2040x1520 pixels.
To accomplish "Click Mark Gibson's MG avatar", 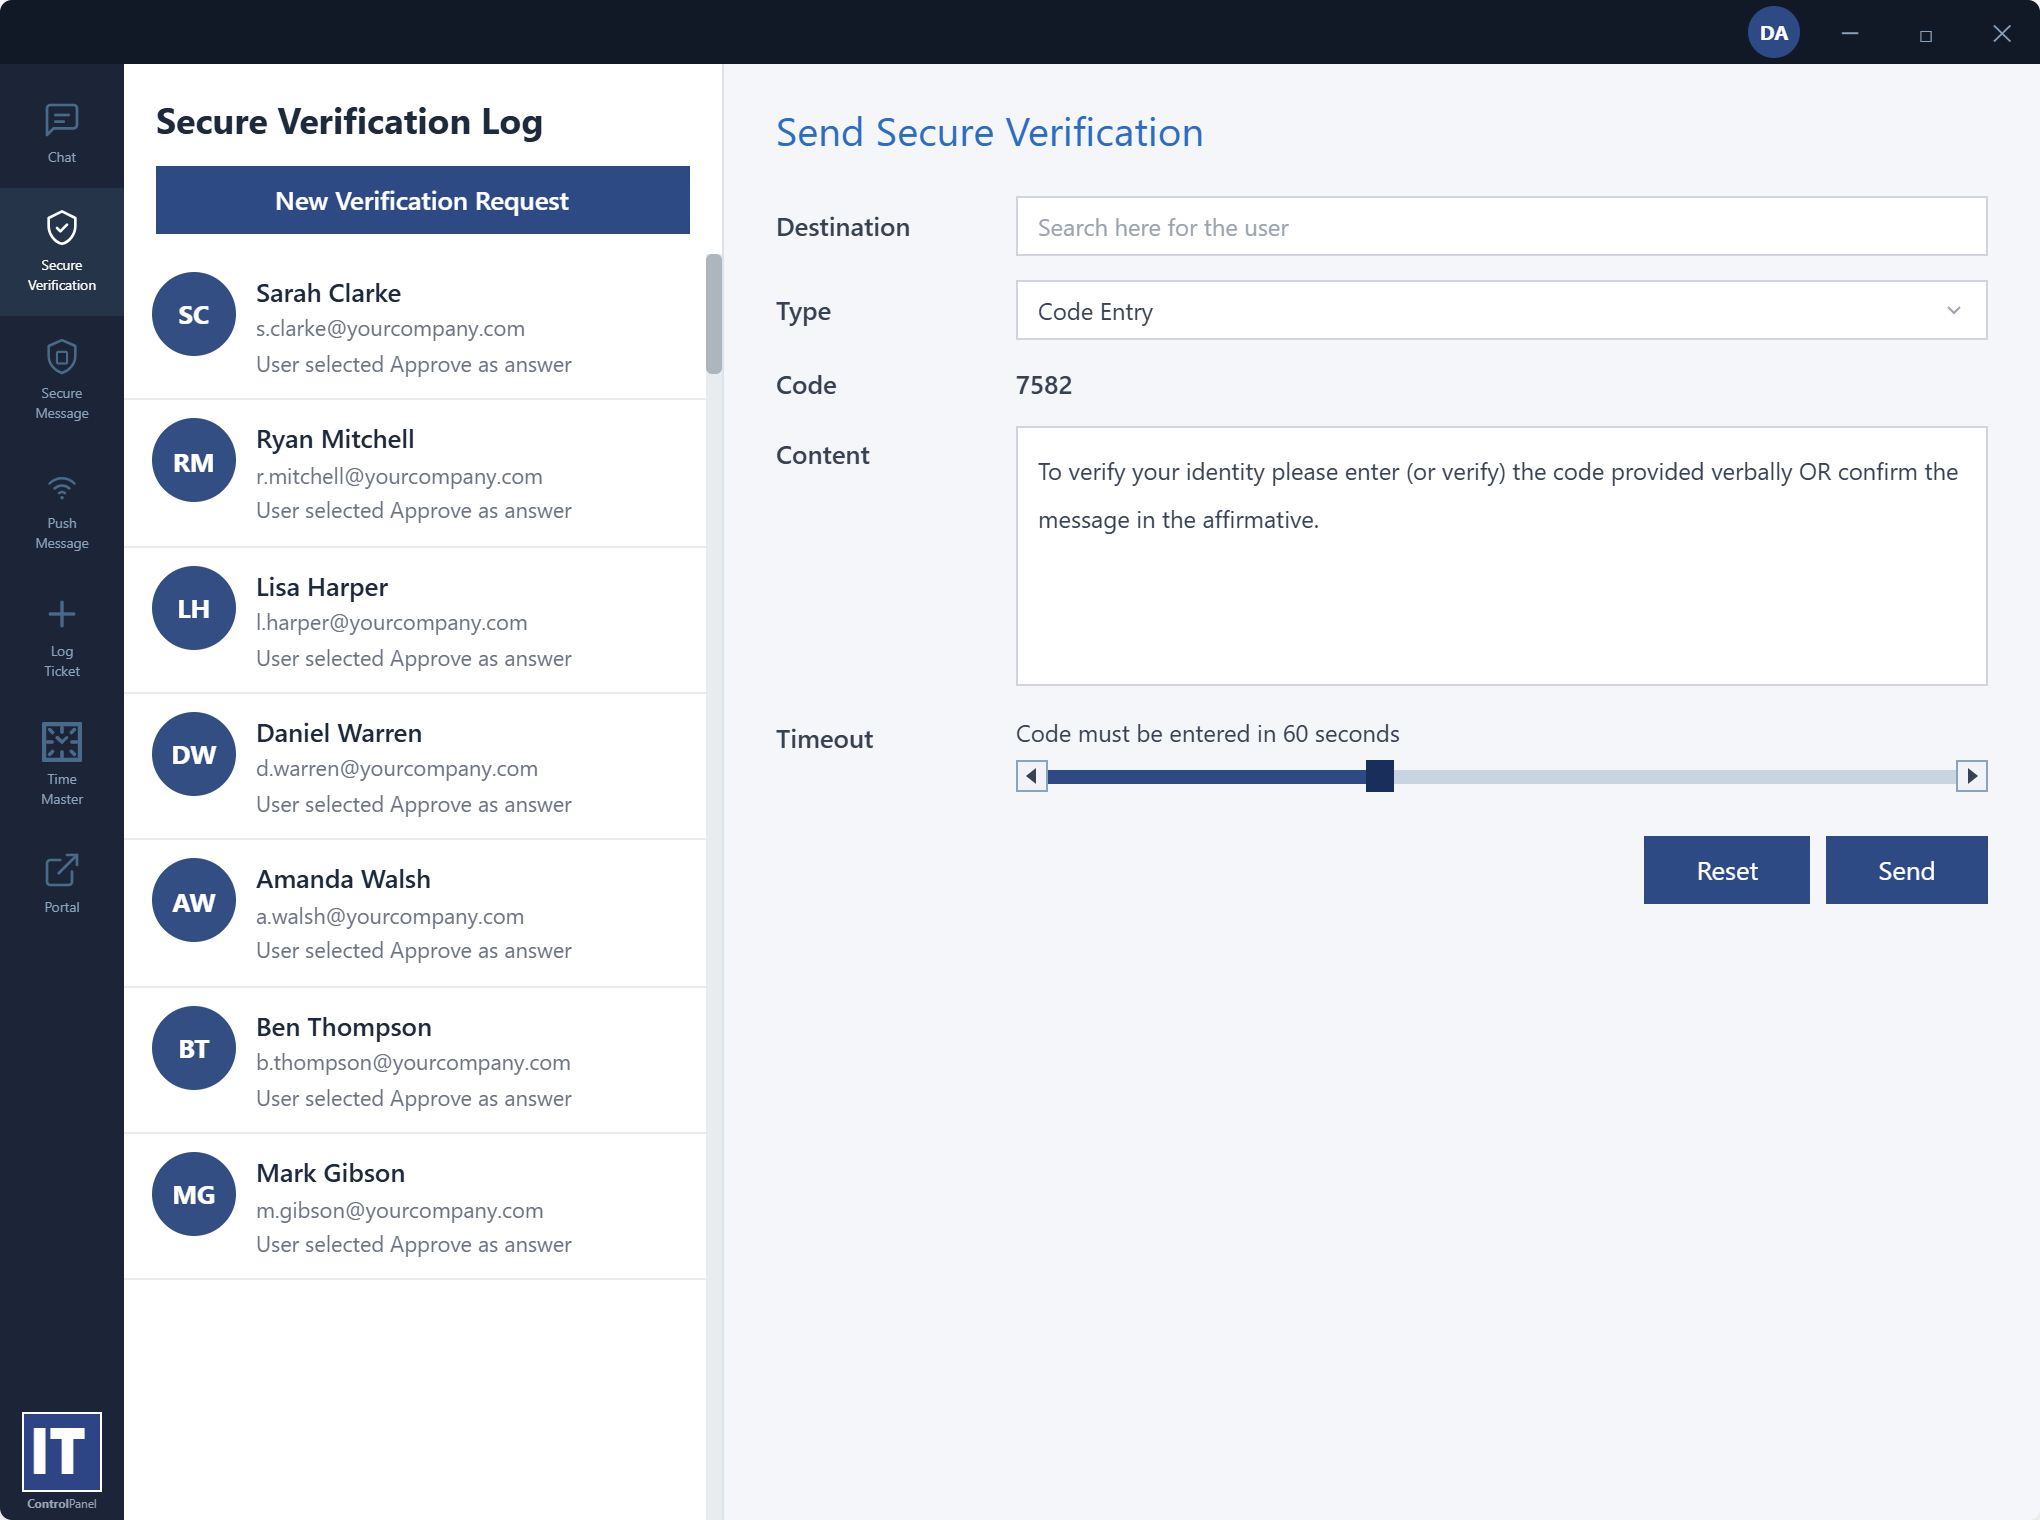I will click(x=194, y=1194).
